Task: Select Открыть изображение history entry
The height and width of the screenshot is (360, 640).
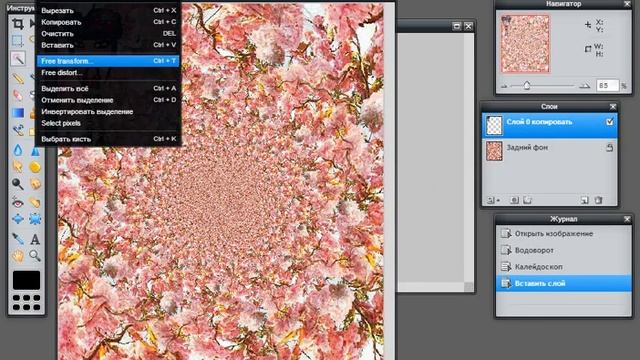Action: pos(564,234)
